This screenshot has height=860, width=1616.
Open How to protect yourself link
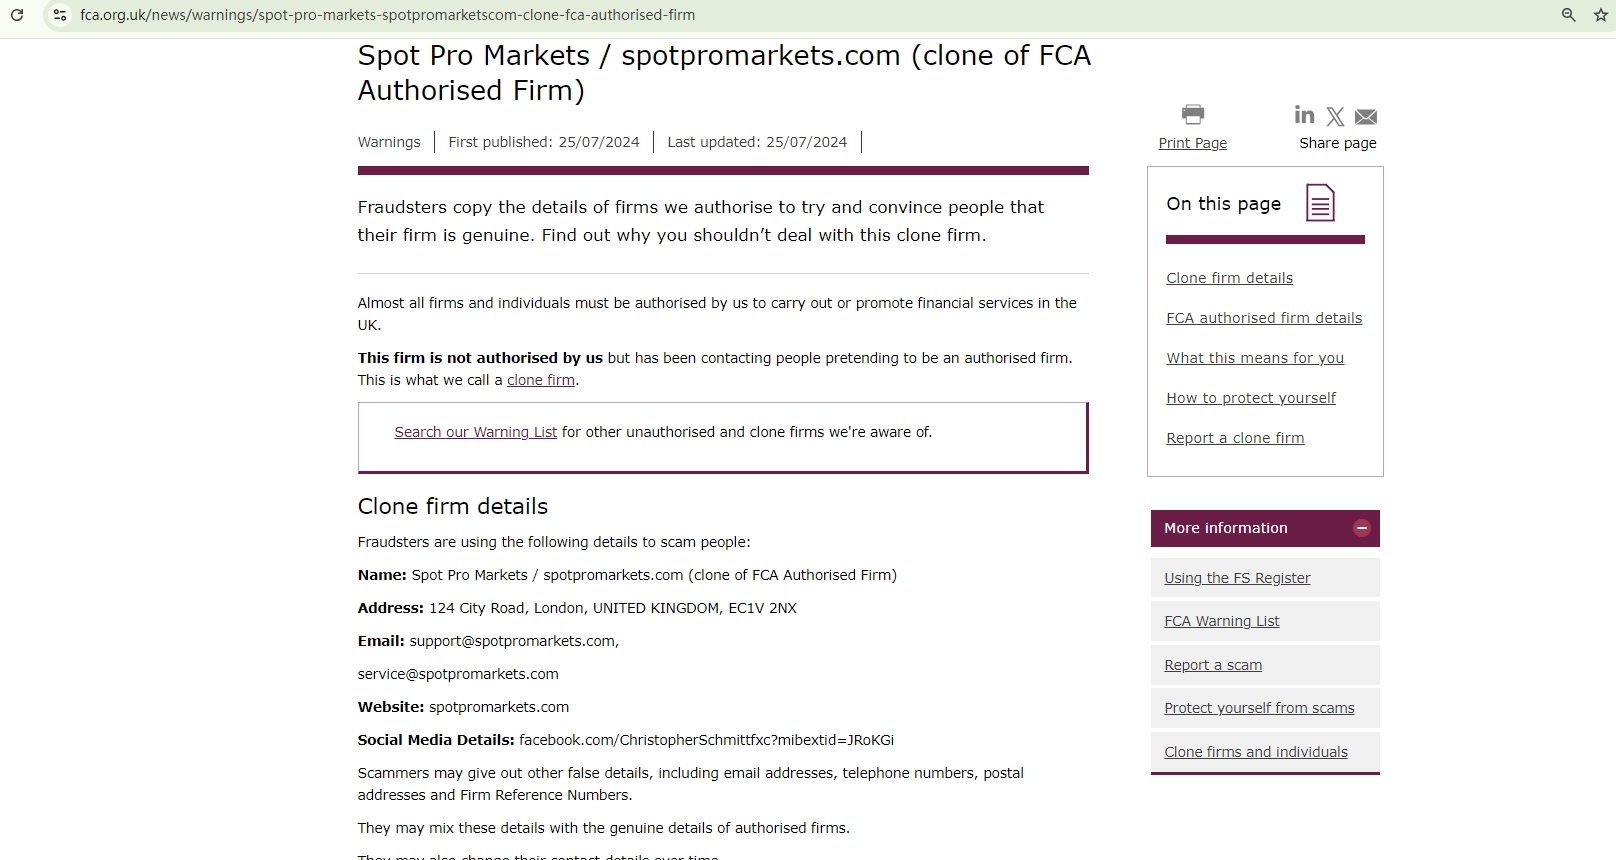(1251, 398)
